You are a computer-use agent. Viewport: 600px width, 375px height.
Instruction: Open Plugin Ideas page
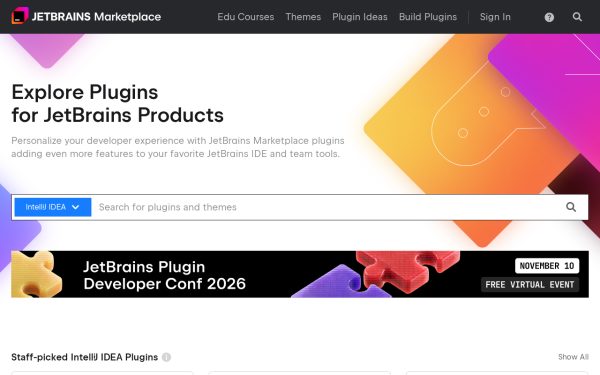click(360, 17)
